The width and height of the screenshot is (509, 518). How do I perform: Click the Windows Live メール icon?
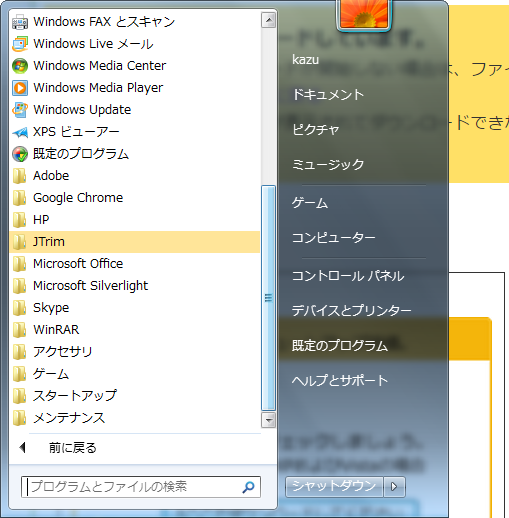tap(20, 44)
